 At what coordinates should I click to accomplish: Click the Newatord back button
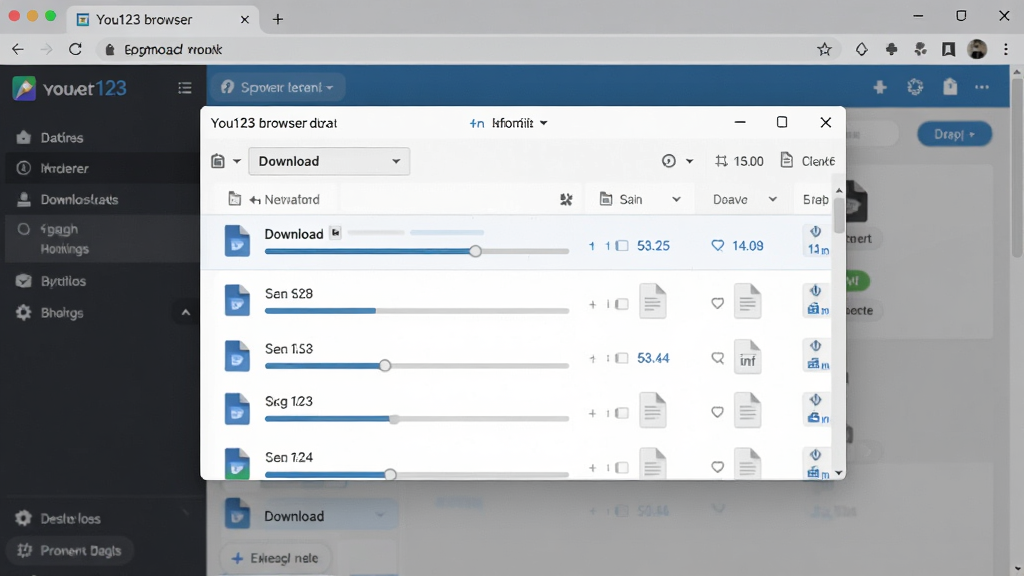point(283,199)
